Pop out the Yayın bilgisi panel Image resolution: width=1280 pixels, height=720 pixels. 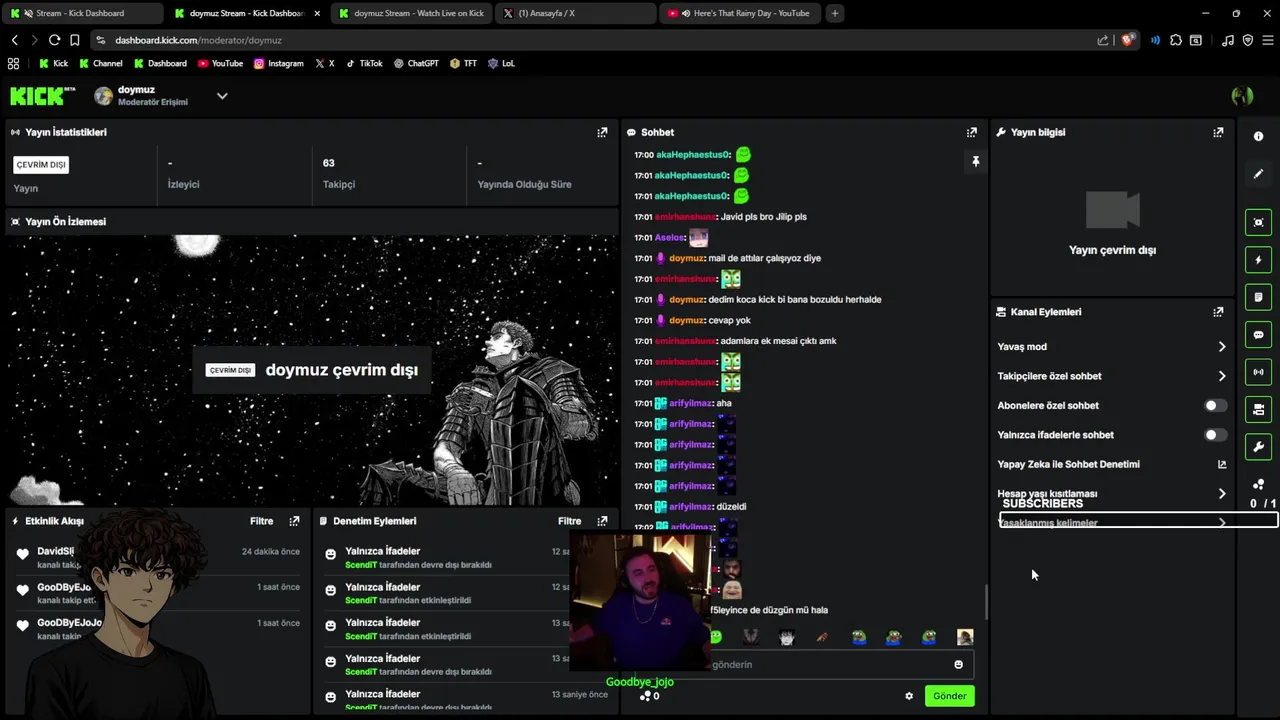[1218, 132]
